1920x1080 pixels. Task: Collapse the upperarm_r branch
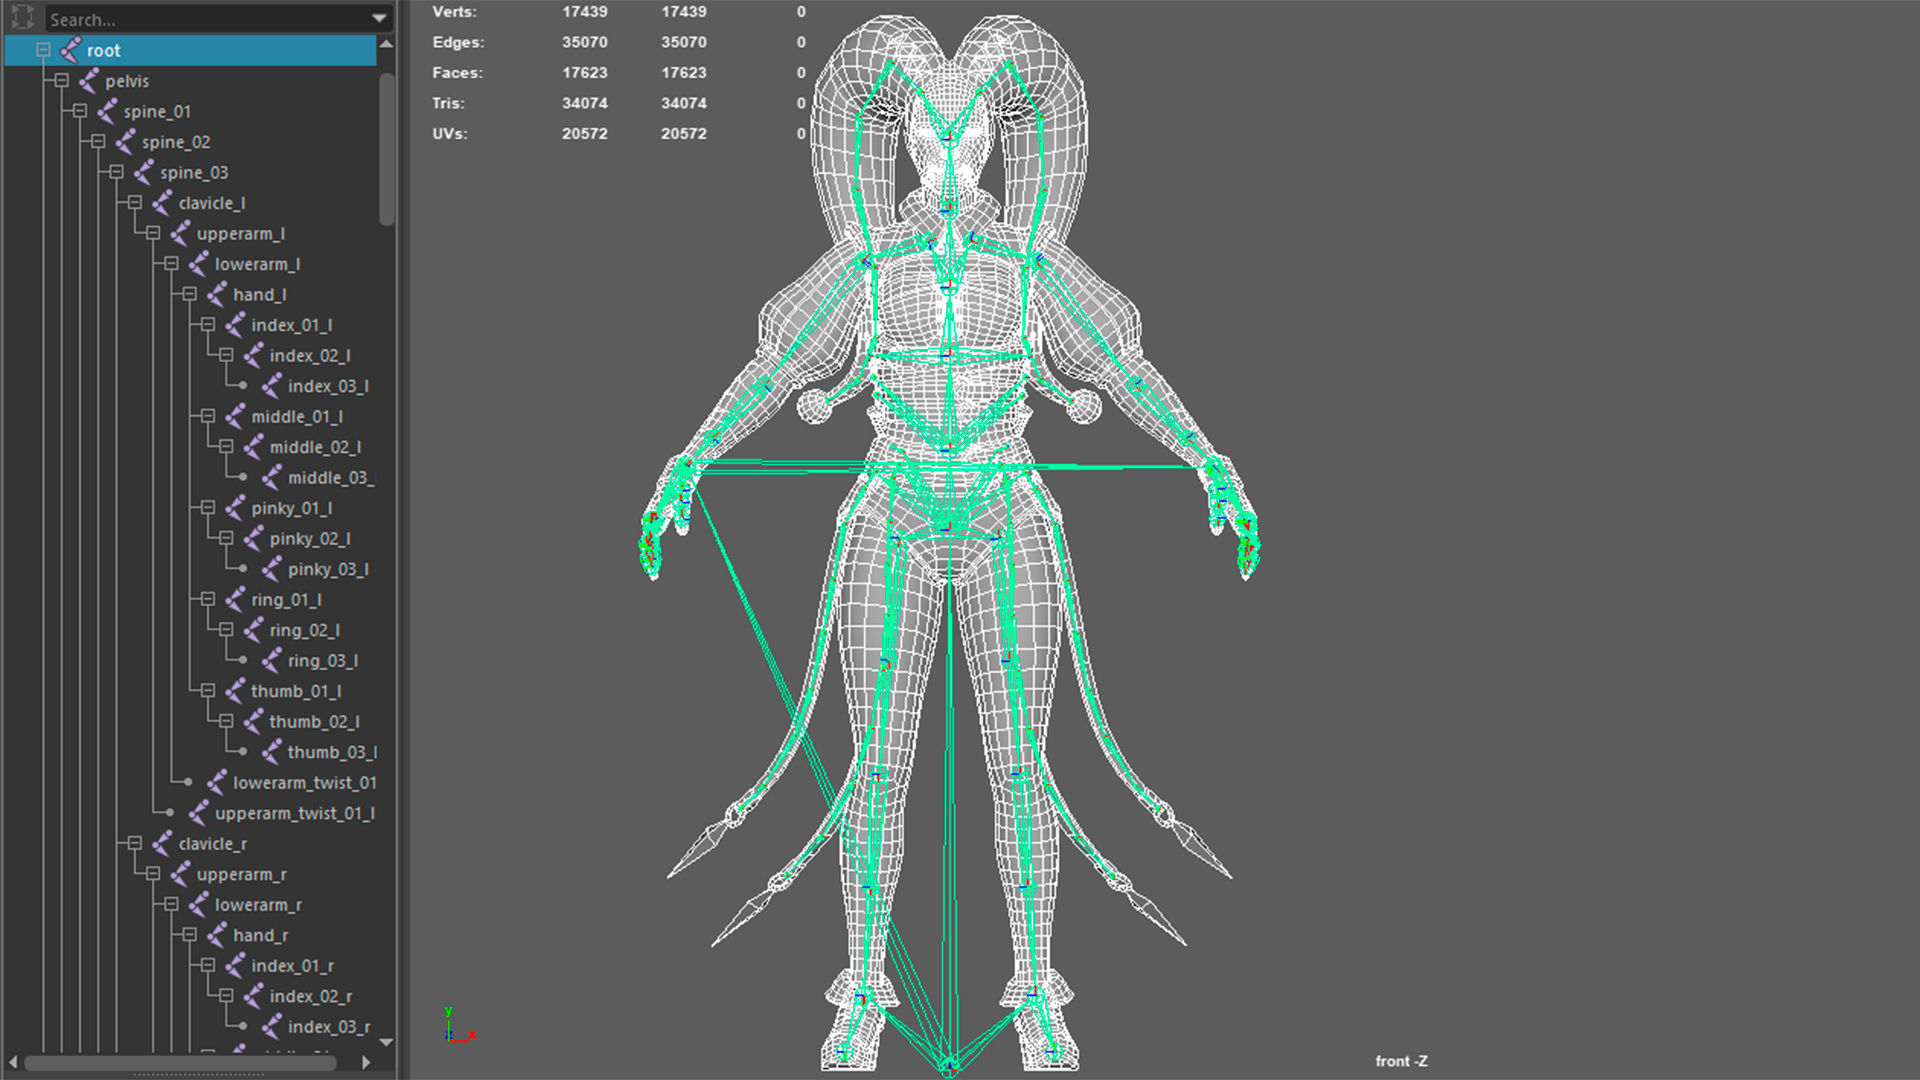tap(153, 874)
